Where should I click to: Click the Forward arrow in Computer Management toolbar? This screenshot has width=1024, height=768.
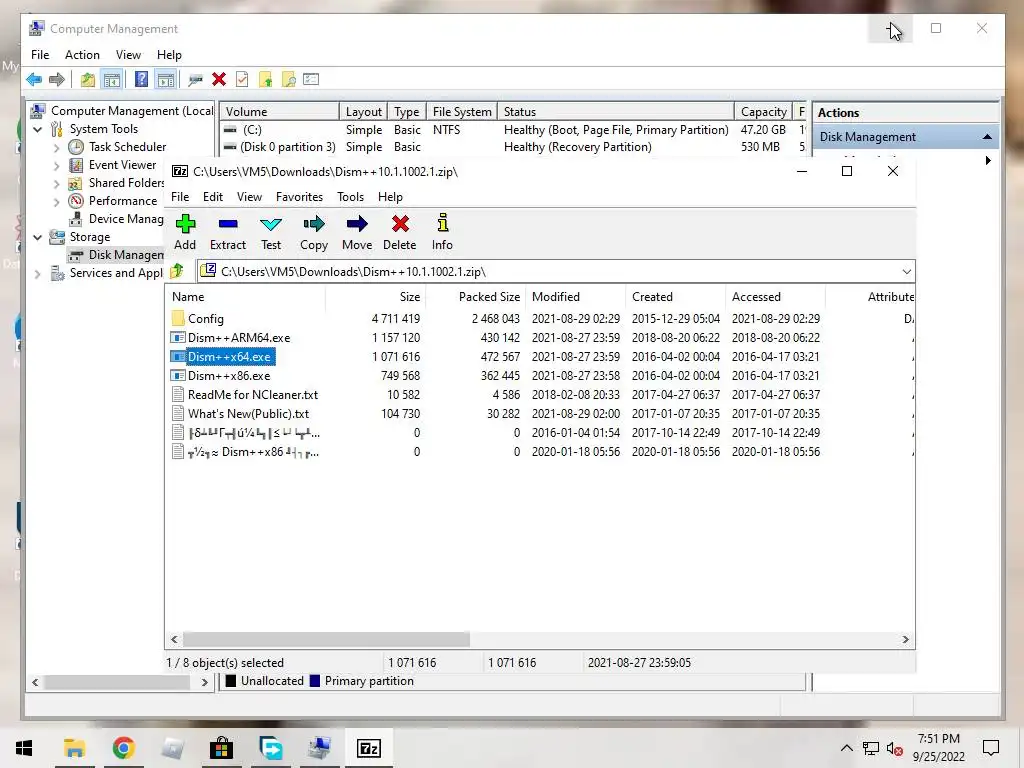coord(57,80)
